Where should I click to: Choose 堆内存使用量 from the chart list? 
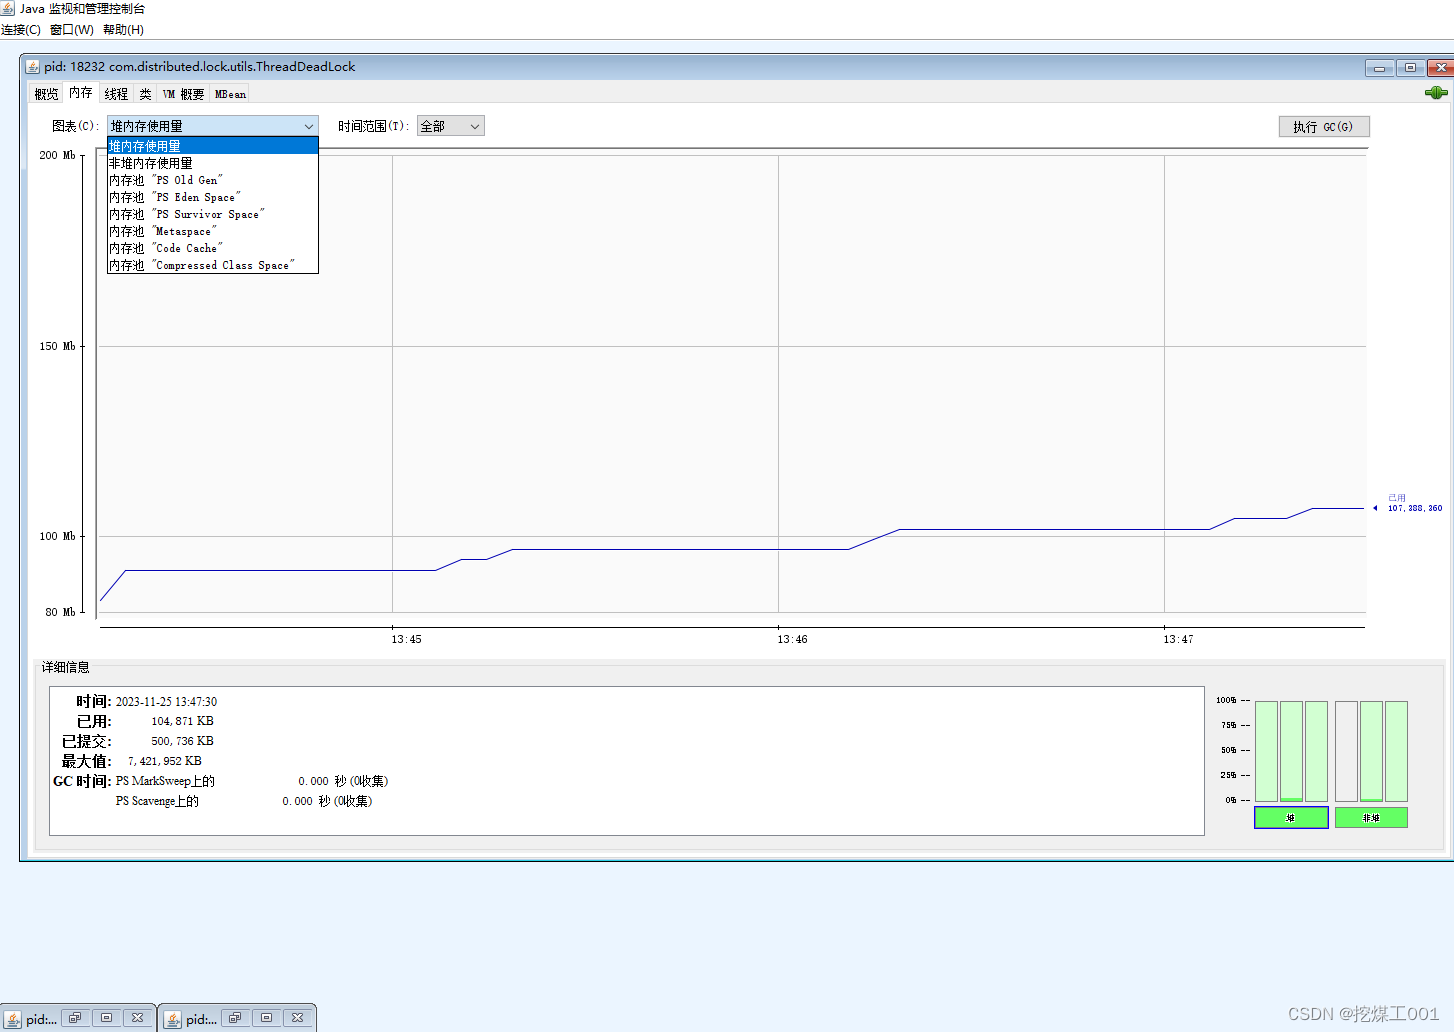[x=213, y=146]
